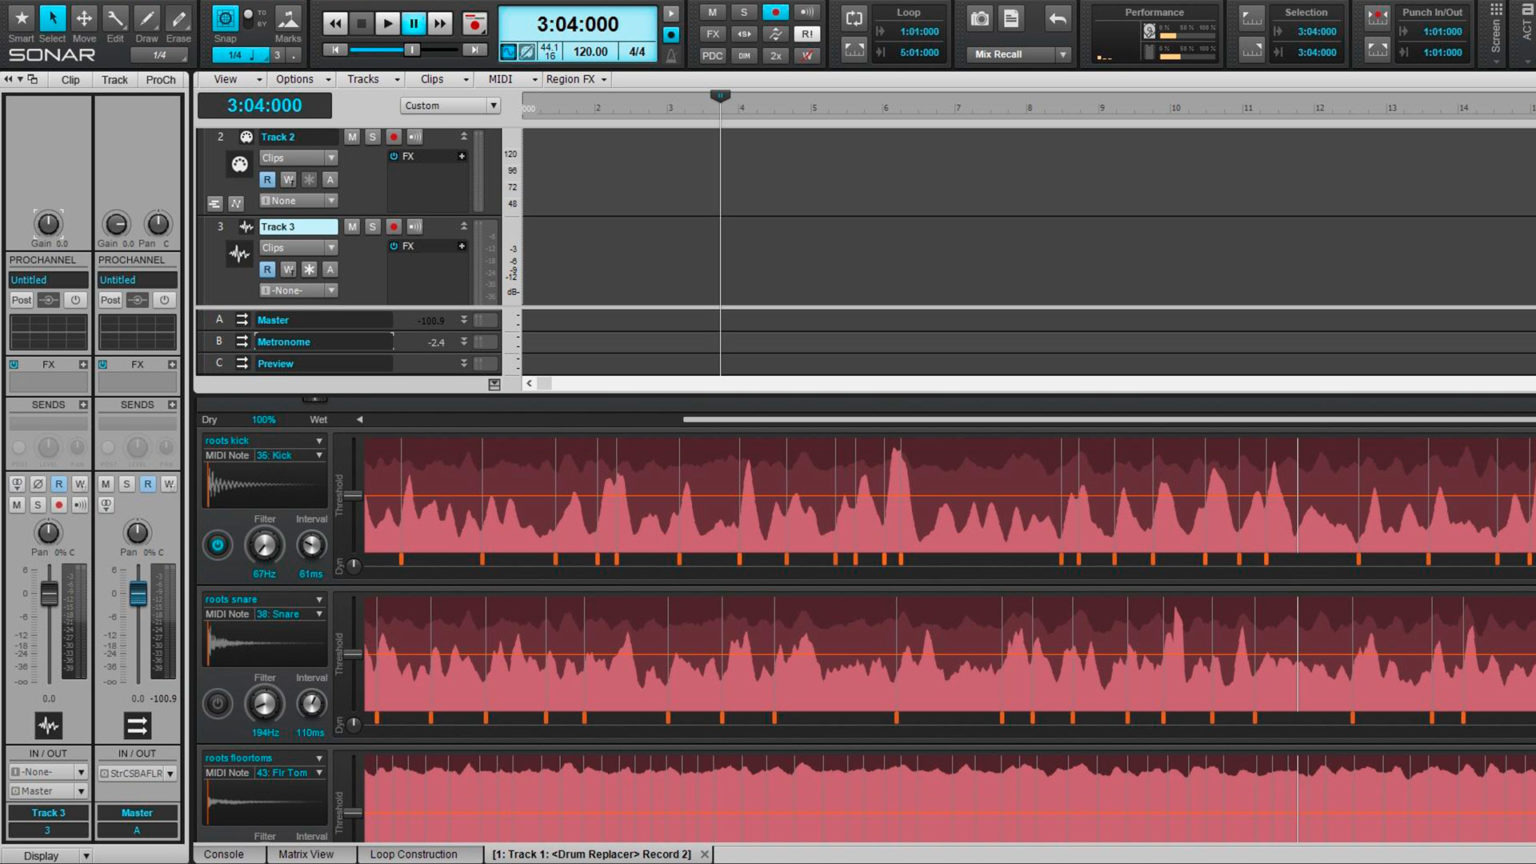Open the Loop Construction tab
This screenshot has width=1536, height=864.
click(413, 855)
